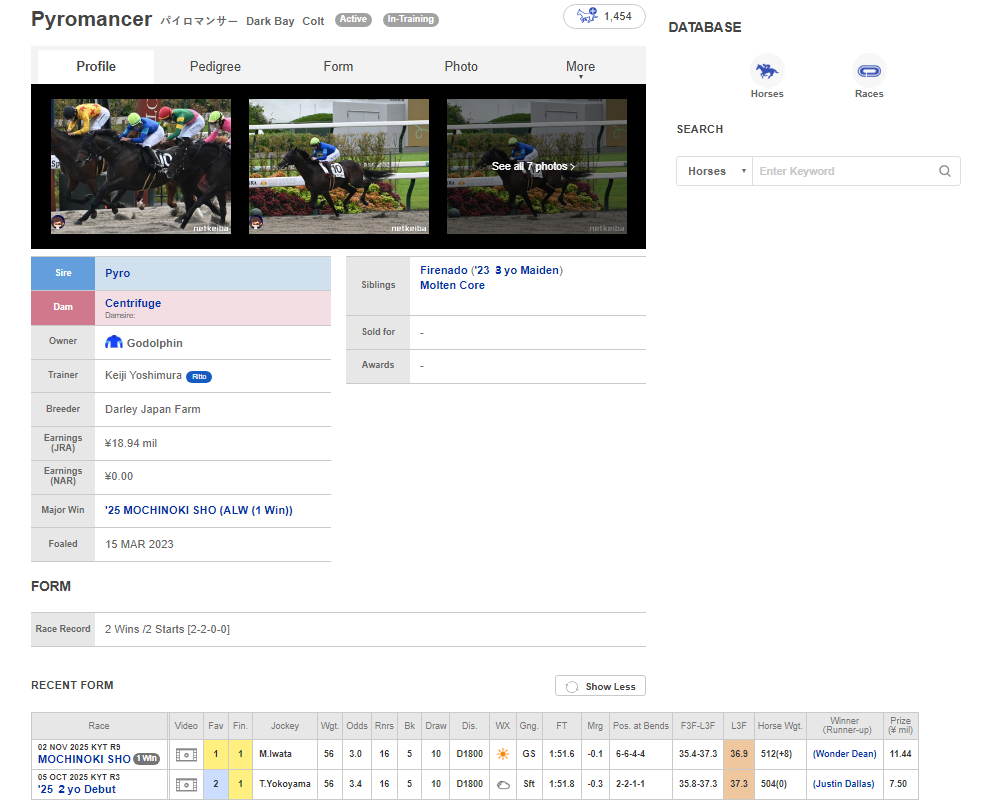Click jockey T.Yokoyama cell
The height and width of the screenshot is (809, 982).
285,784
